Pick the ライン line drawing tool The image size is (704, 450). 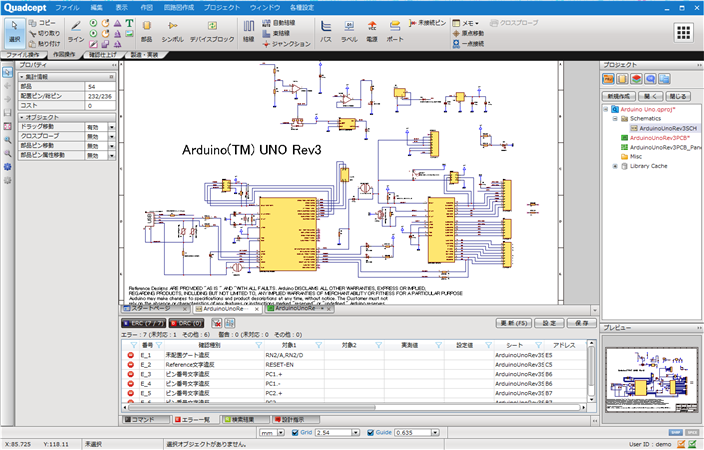76,31
